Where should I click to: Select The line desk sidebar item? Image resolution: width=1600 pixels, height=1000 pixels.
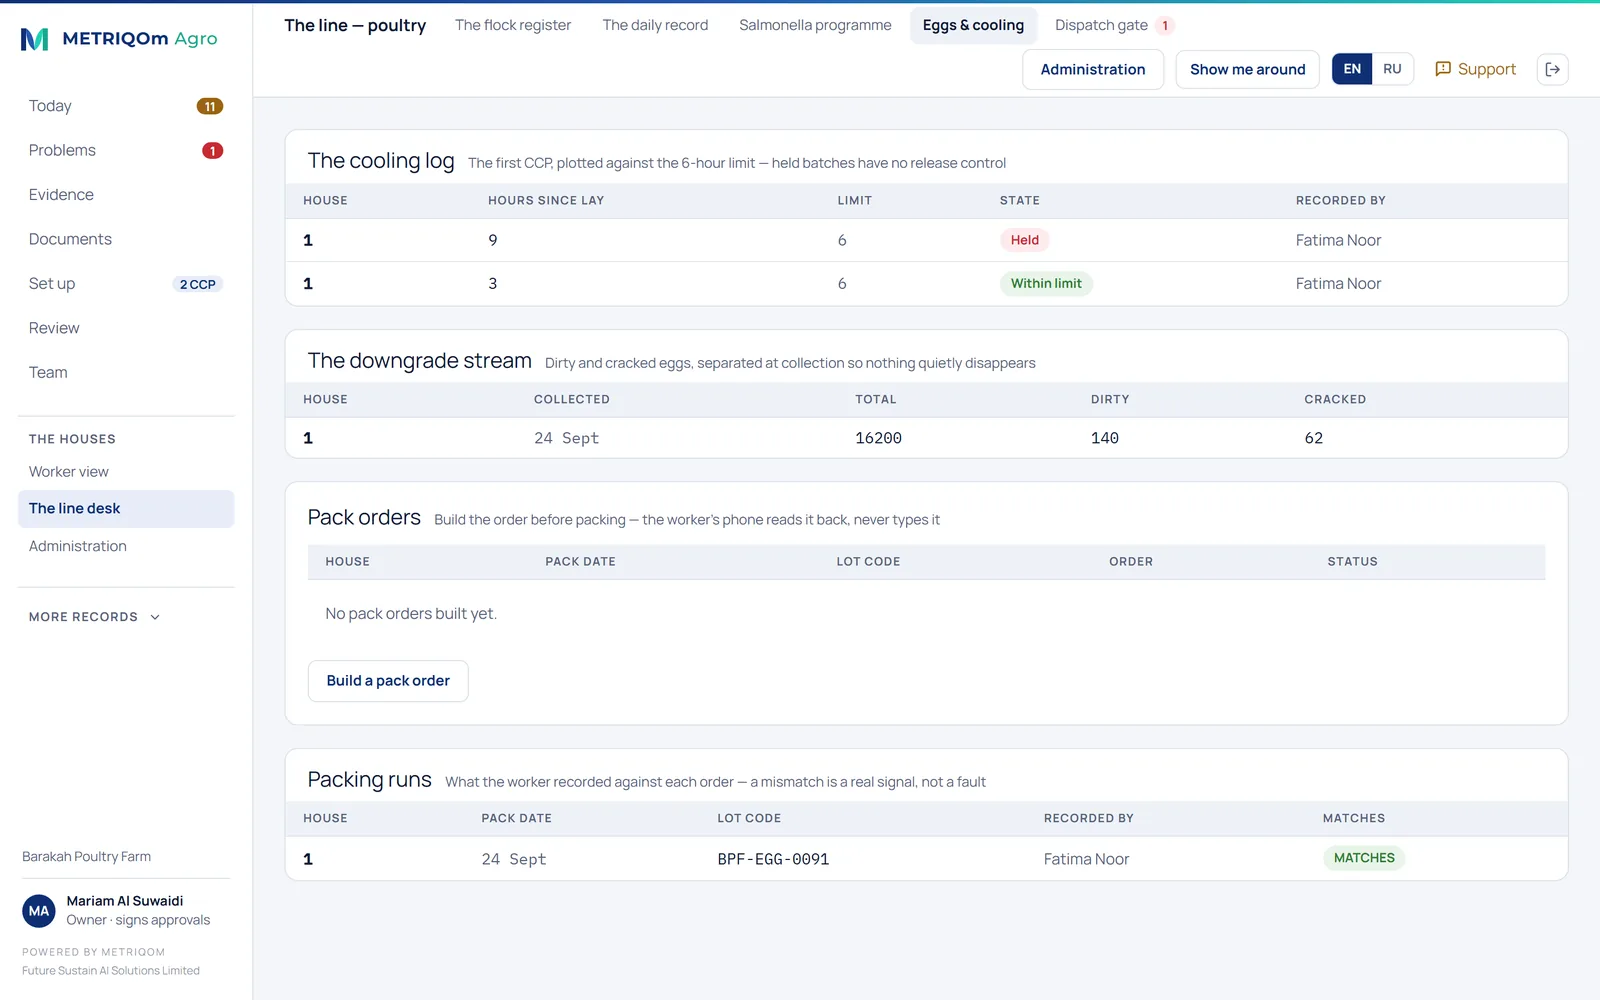[x=126, y=508]
